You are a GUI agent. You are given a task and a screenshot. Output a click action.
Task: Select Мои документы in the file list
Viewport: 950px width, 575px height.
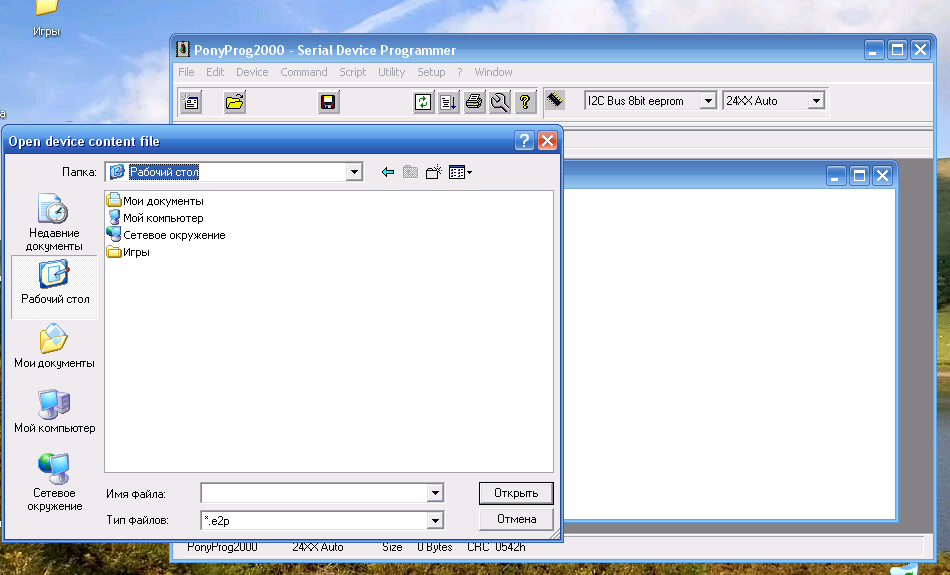[156, 201]
